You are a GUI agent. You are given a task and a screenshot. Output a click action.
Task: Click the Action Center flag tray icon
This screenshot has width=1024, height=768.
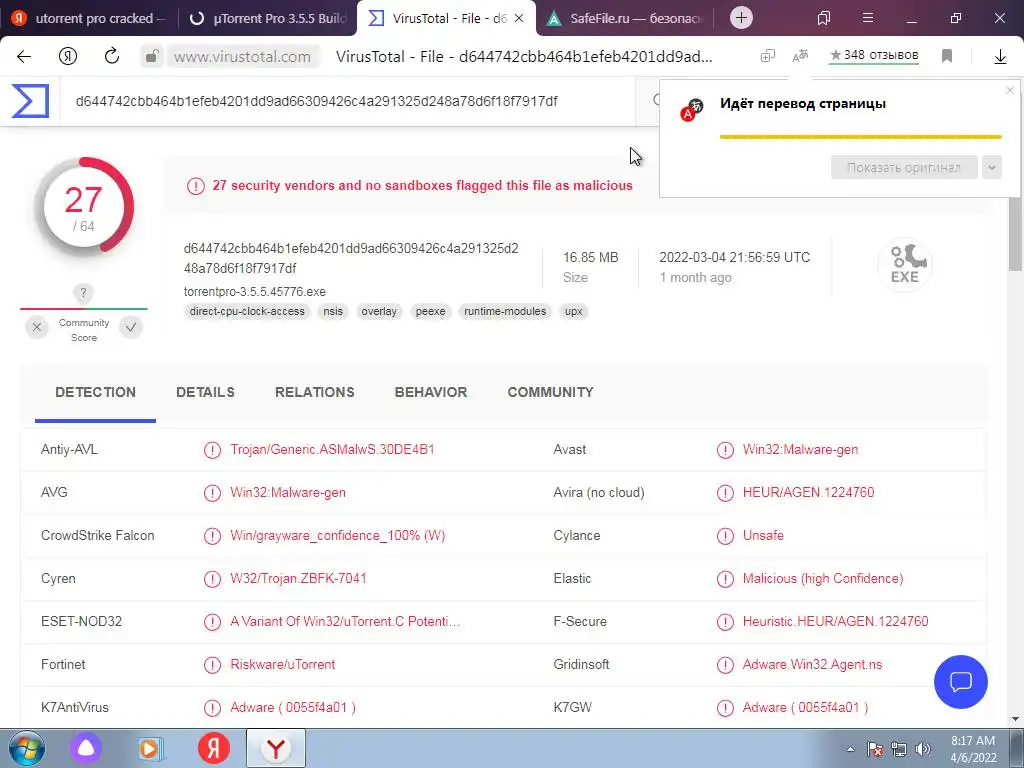coord(875,749)
